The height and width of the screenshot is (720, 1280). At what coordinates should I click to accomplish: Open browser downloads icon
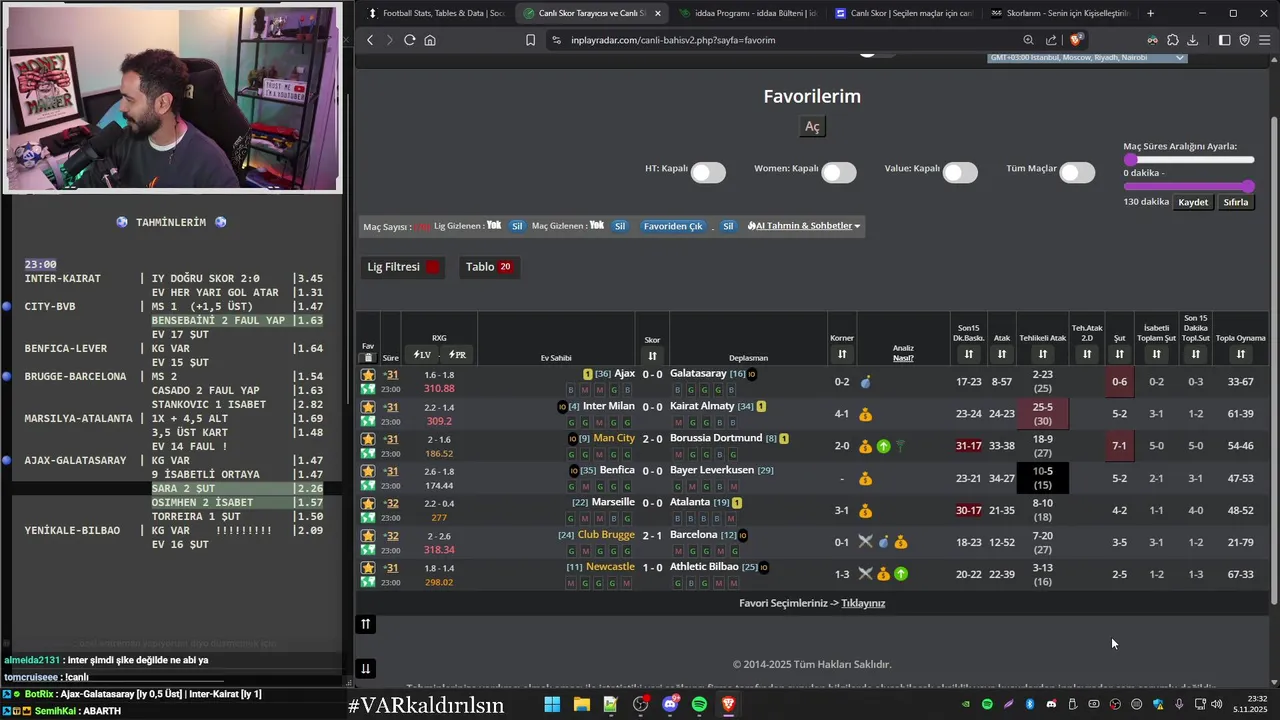[x=1192, y=40]
